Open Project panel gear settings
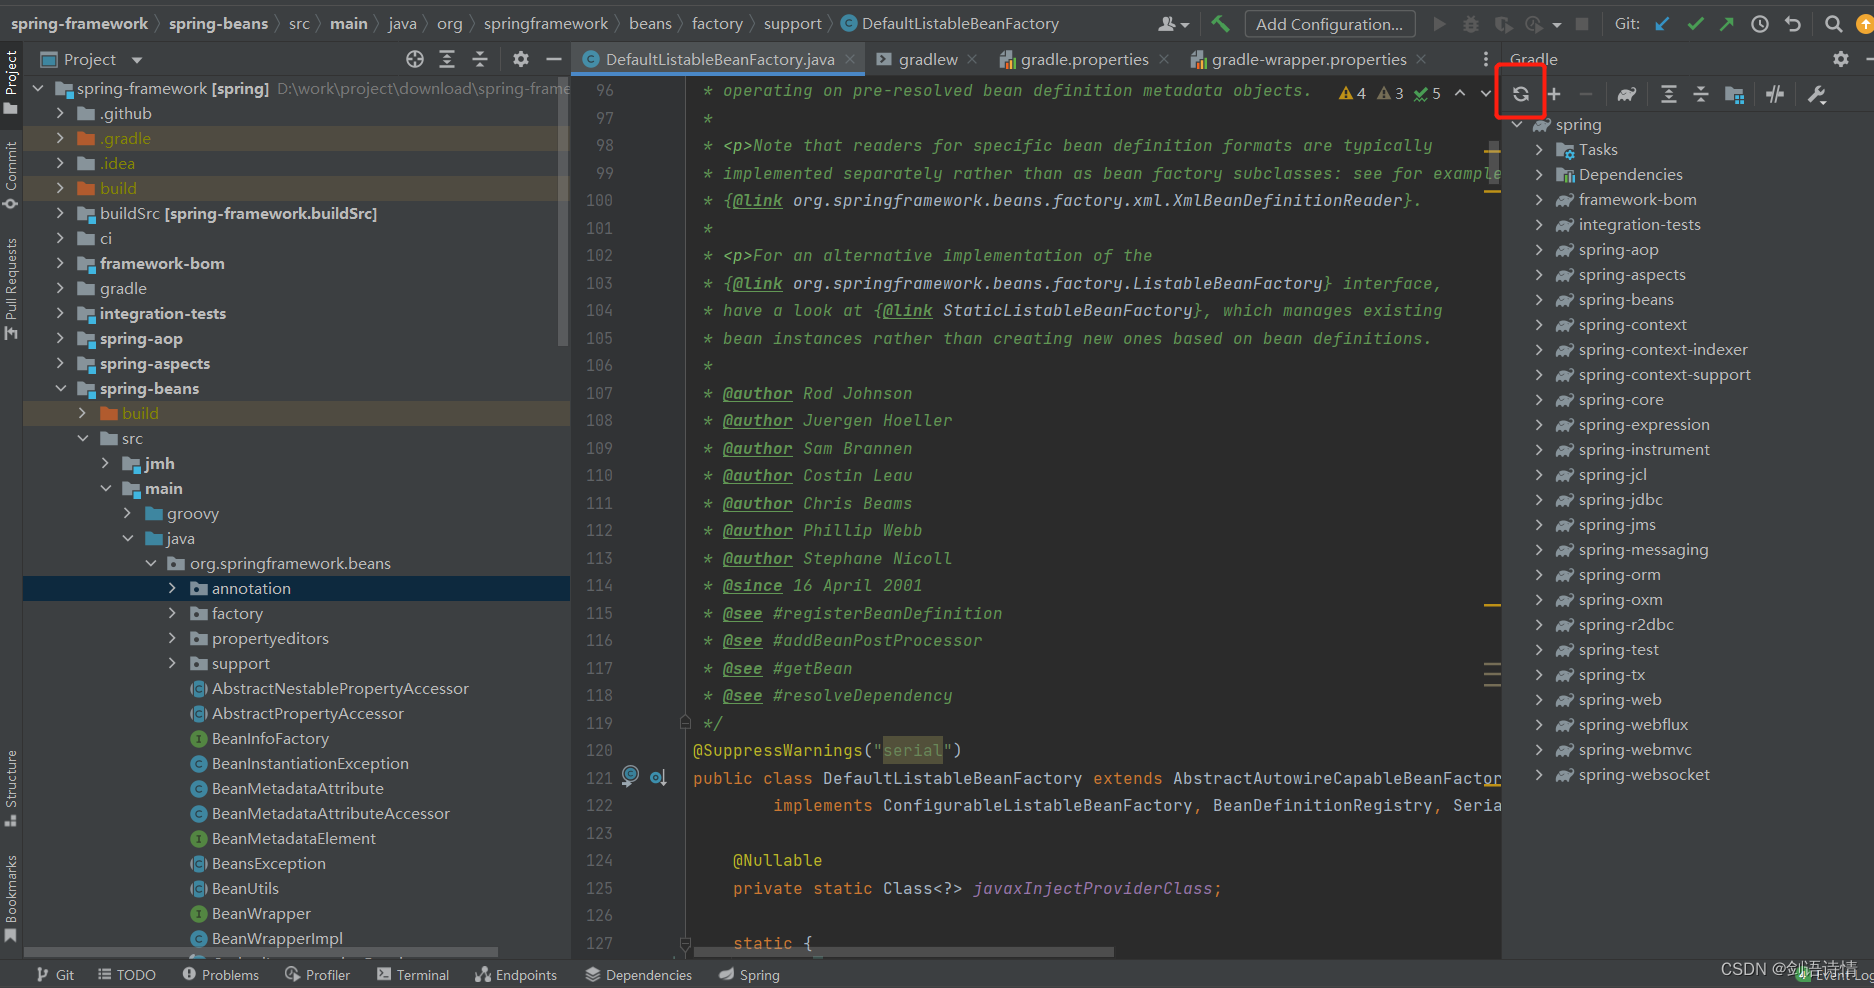Screen dimensions: 1874x988 [x=520, y=59]
